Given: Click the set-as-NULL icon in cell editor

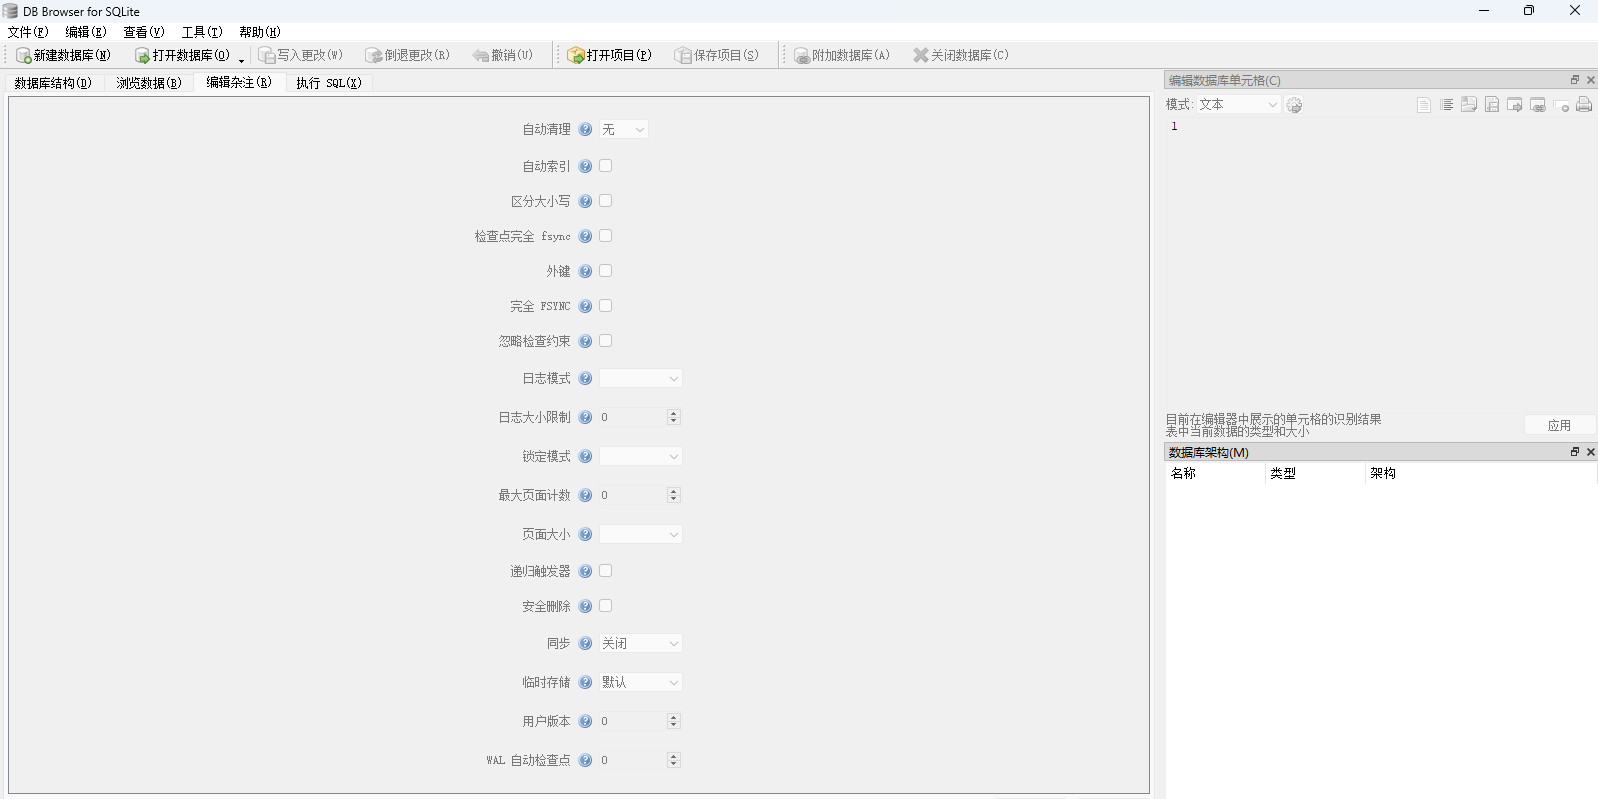Looking at the screenshot, I should (1561, 105).
